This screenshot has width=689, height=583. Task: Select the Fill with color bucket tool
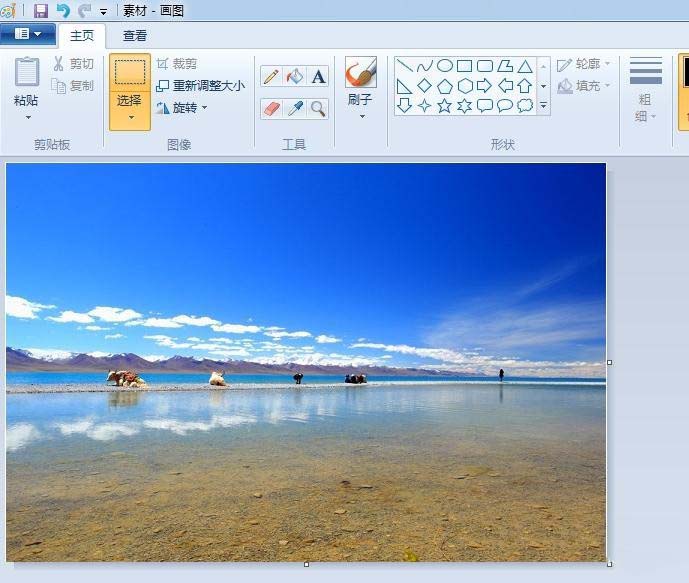coord(295,76)
